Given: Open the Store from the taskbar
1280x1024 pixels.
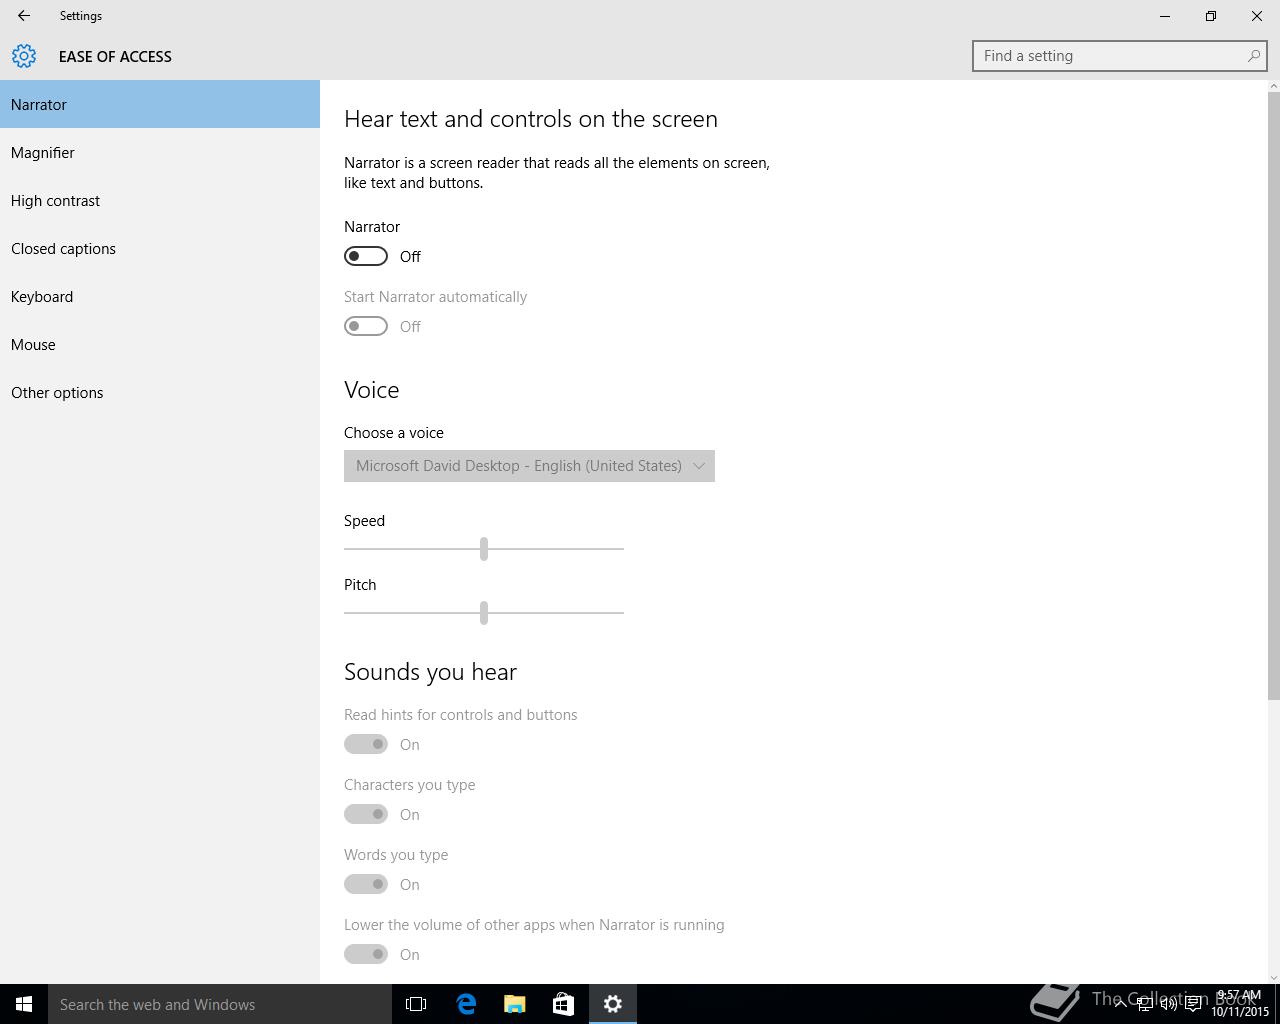Looking at the screenshot, I should point(563,1004).
